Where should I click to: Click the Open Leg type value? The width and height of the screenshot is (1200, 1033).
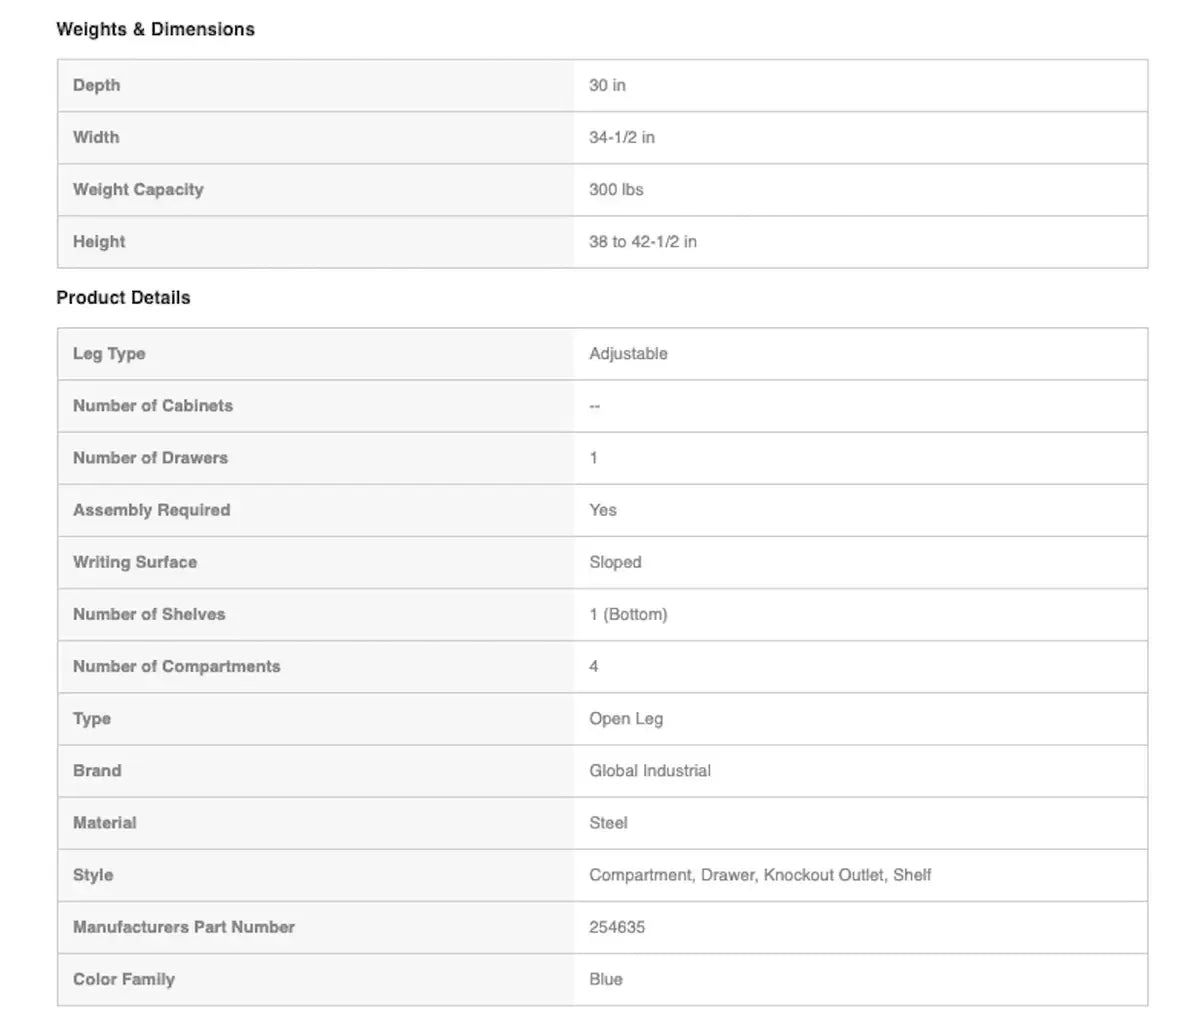click(626, 719)
